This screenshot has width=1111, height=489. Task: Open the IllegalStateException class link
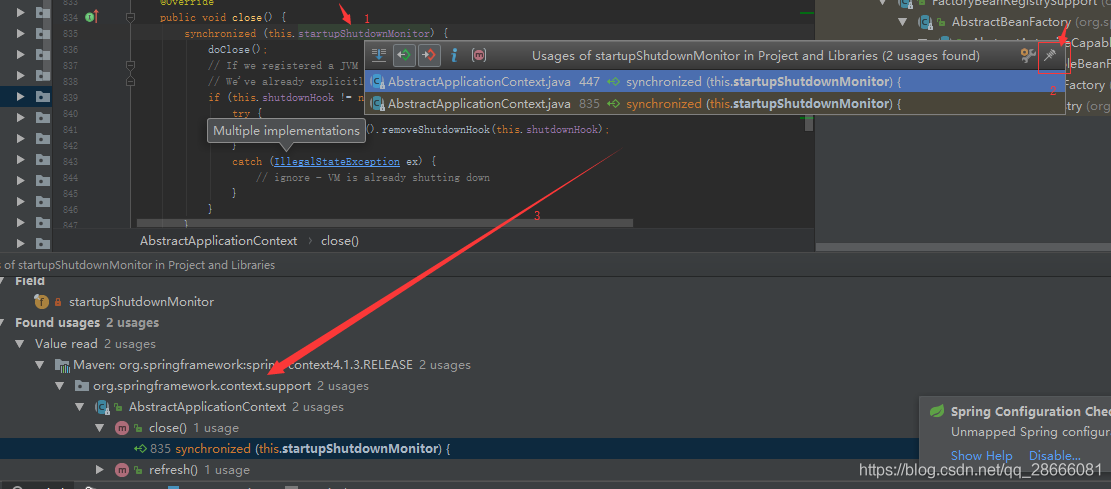pyautogui.click(x=337, y=162)
